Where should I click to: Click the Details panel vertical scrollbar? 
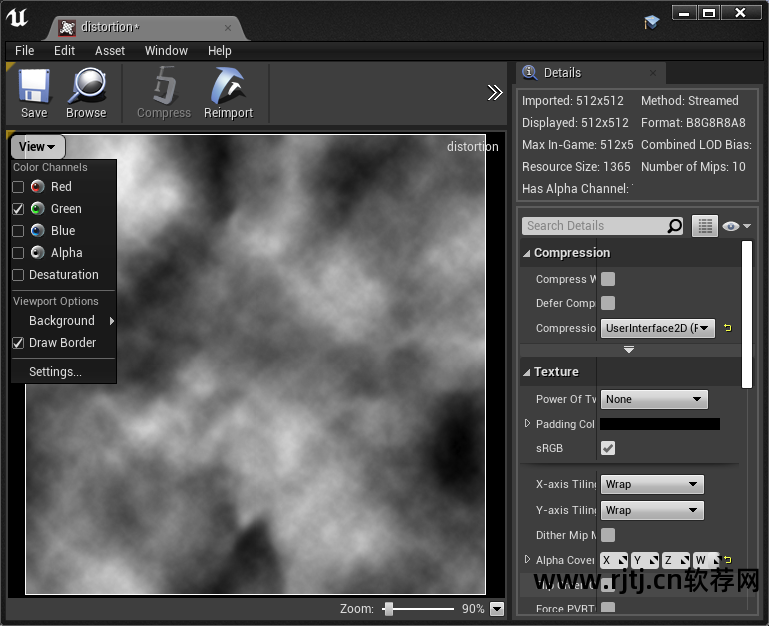[747, 314]
